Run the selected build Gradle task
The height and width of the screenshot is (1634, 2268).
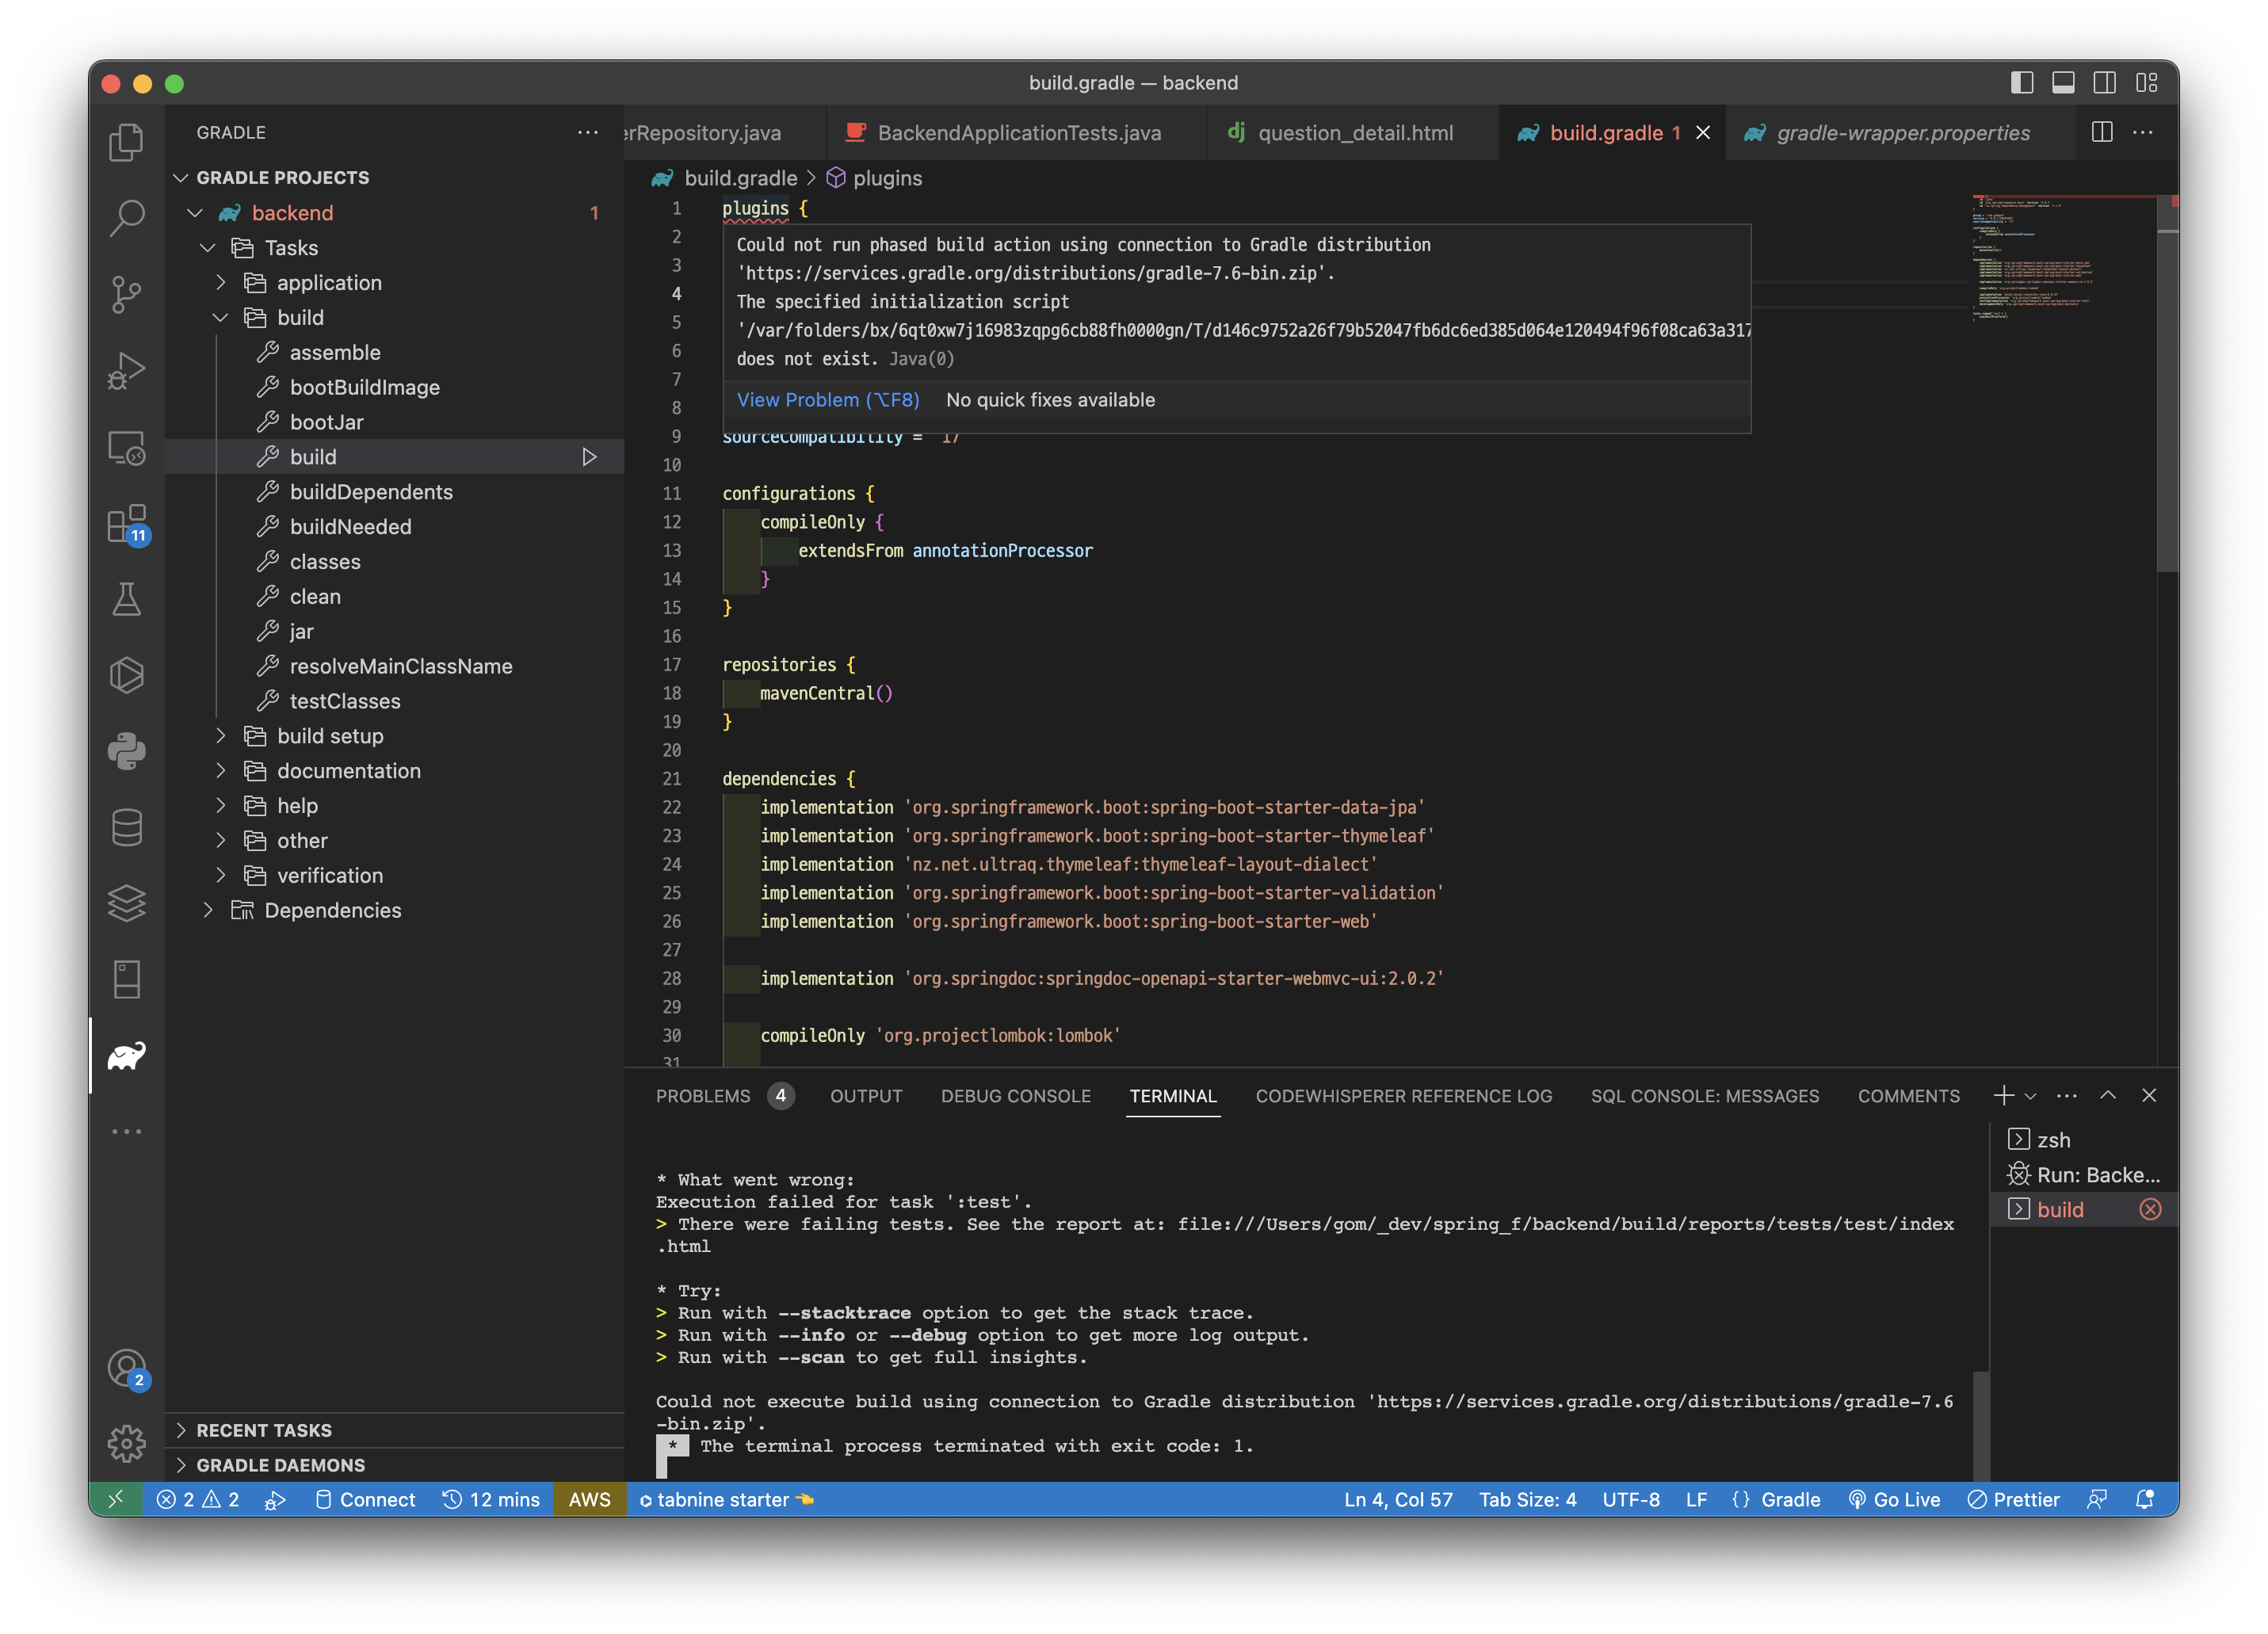tap(589, 457)
